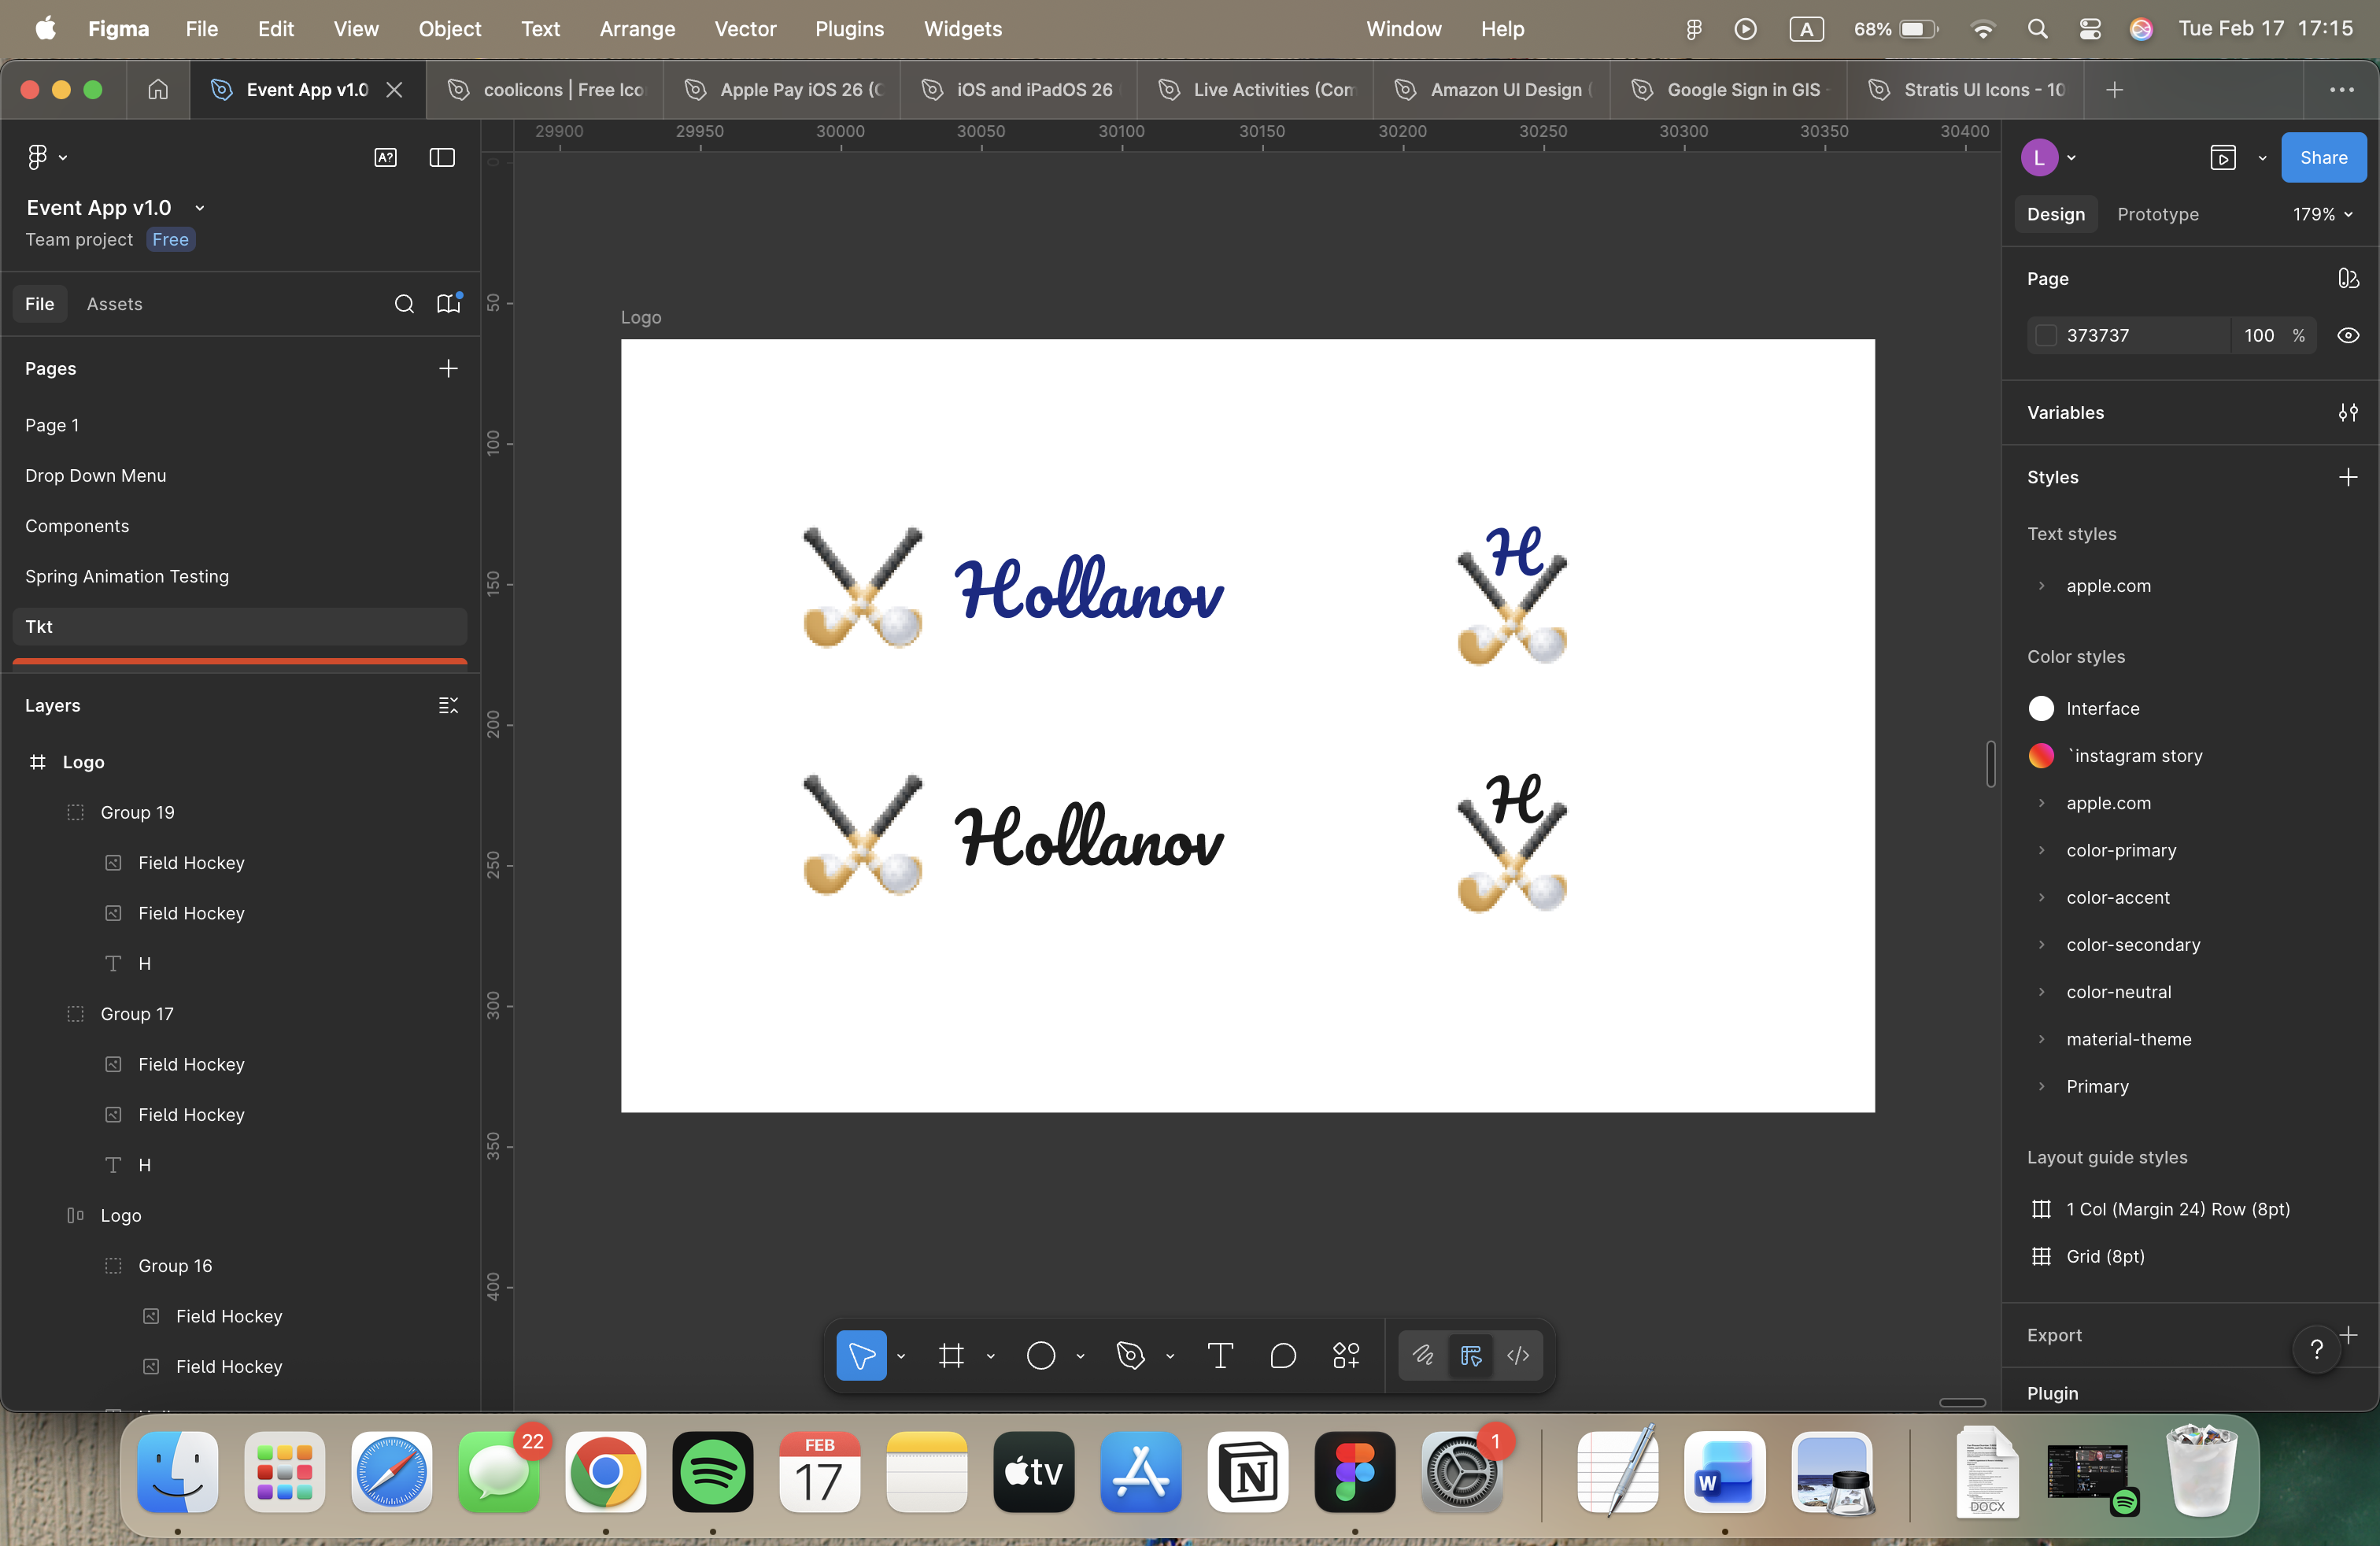2380x1546 pixels.
Task: Open the Variables settings icon
Action: 2348,413
